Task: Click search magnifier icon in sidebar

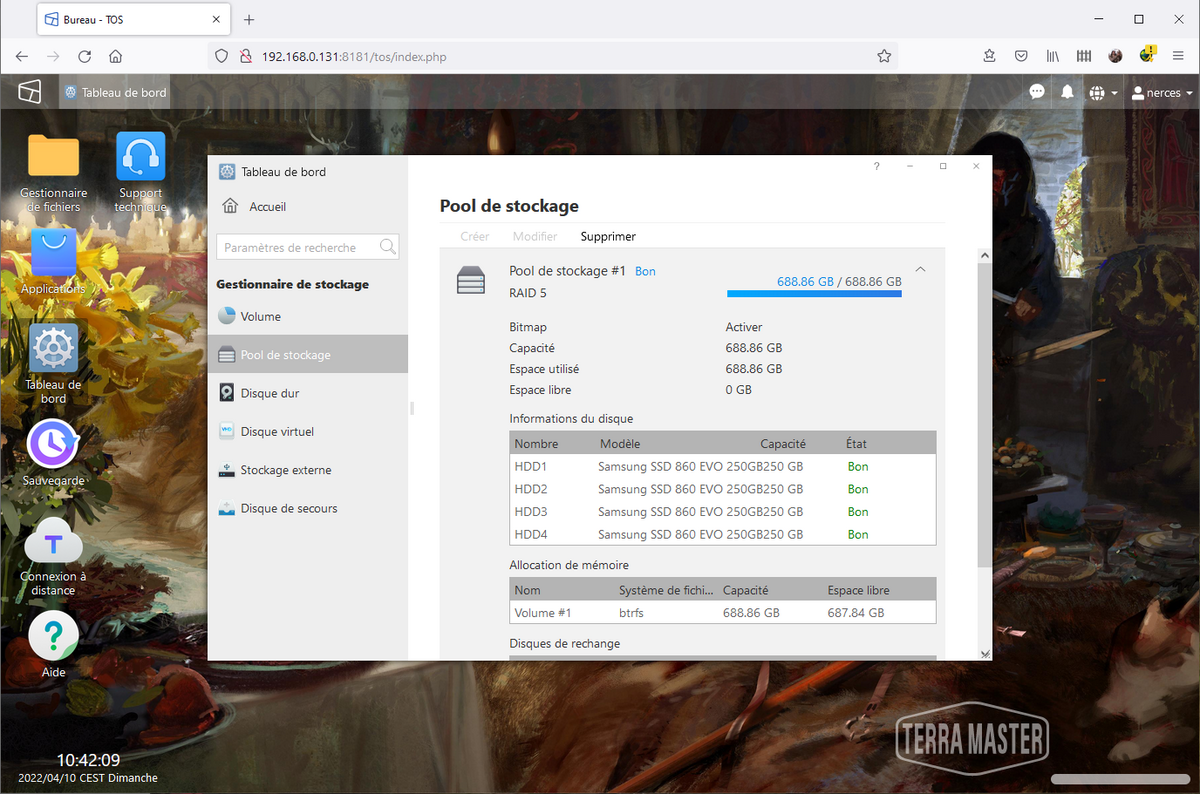Action: click(x=388, y=247)
